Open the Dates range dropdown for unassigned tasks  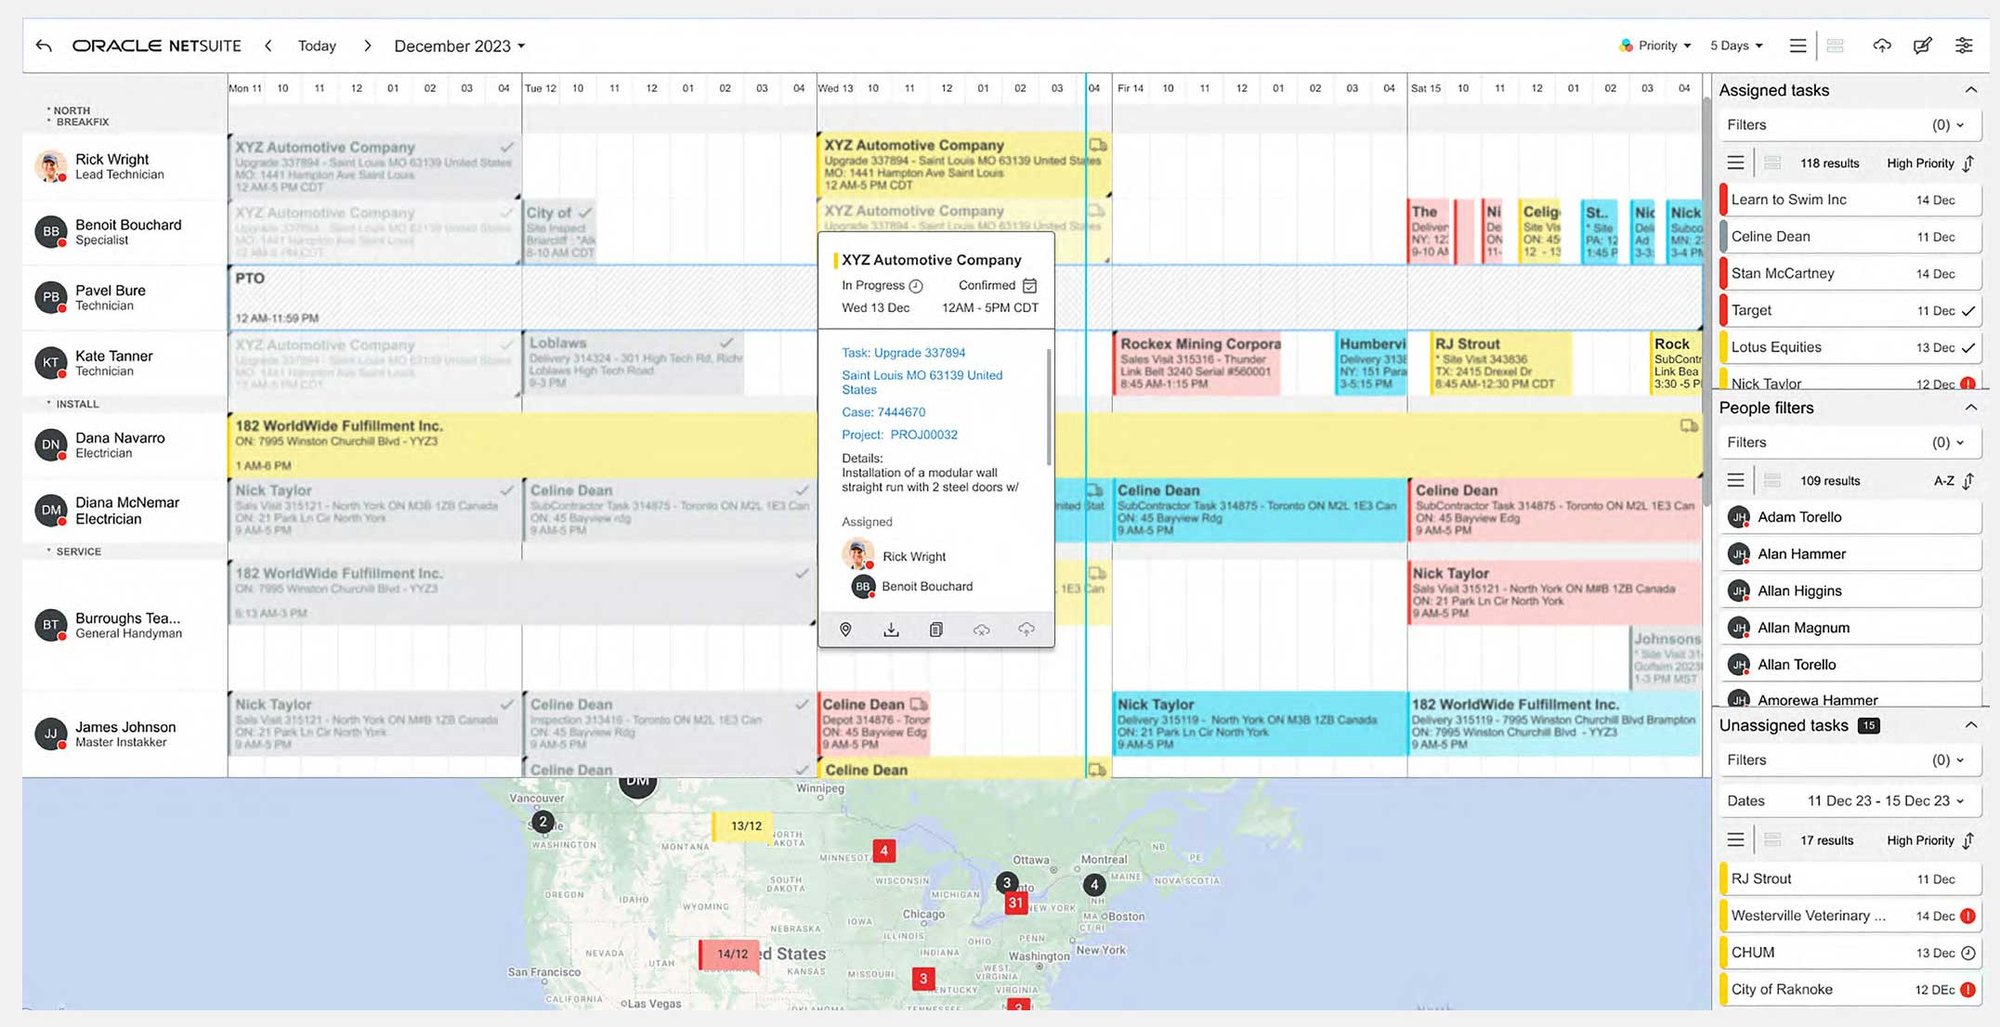pos(1849,801)
